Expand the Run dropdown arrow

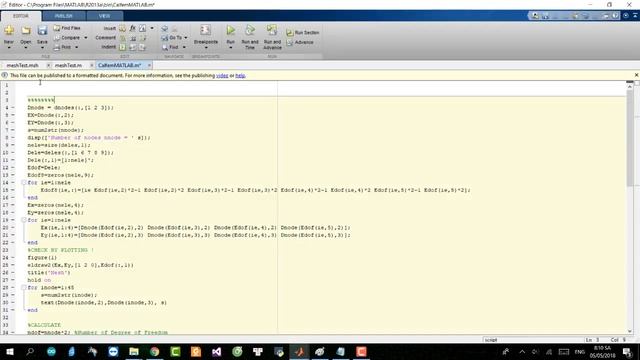231,48
